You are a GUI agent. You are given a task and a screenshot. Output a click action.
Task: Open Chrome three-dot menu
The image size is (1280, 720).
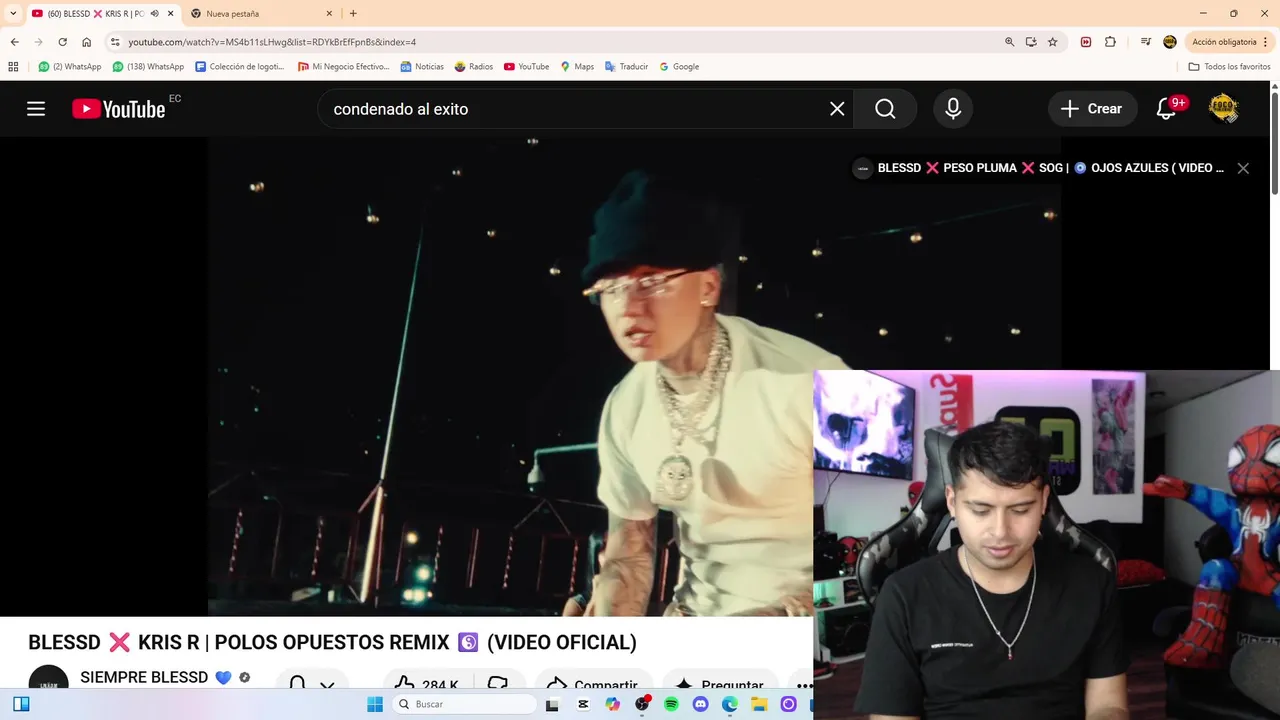(1266, 42)
